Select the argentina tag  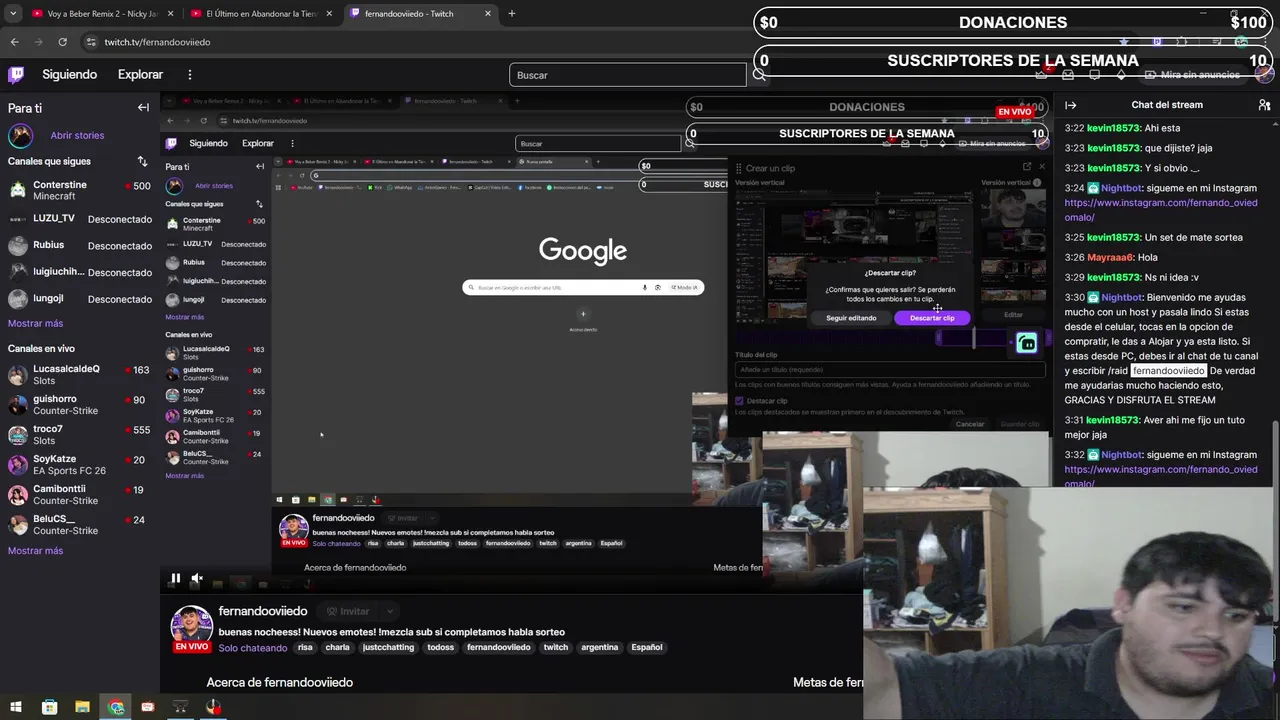(x=600, y=647)
